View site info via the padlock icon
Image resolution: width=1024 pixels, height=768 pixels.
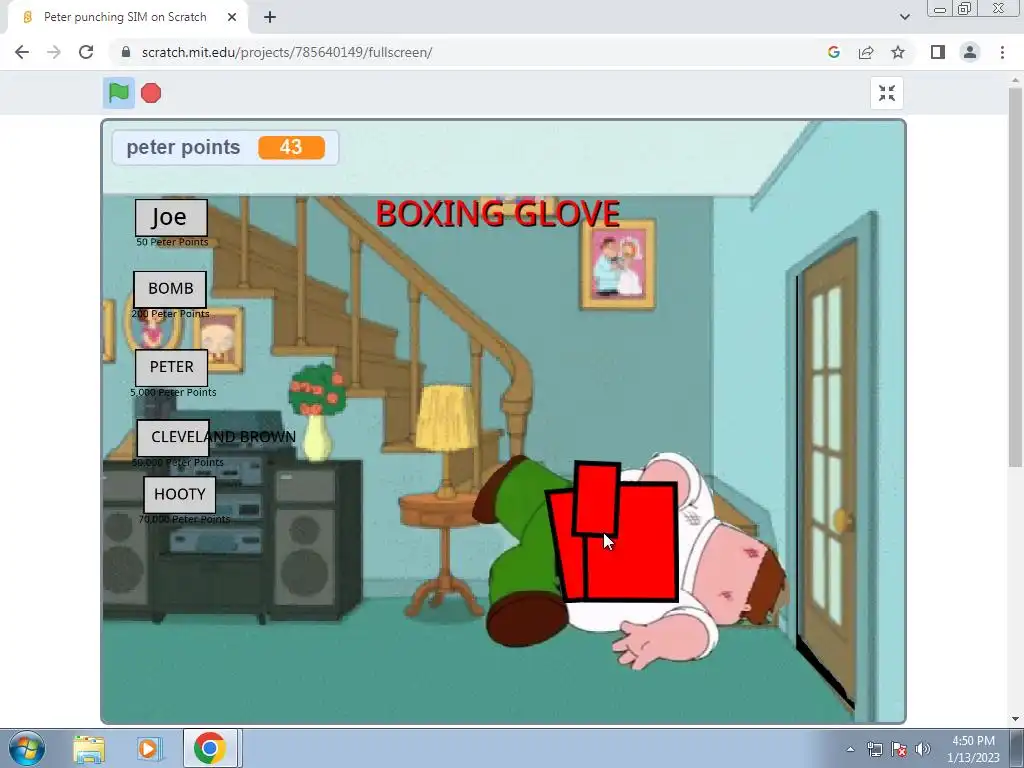126,52
